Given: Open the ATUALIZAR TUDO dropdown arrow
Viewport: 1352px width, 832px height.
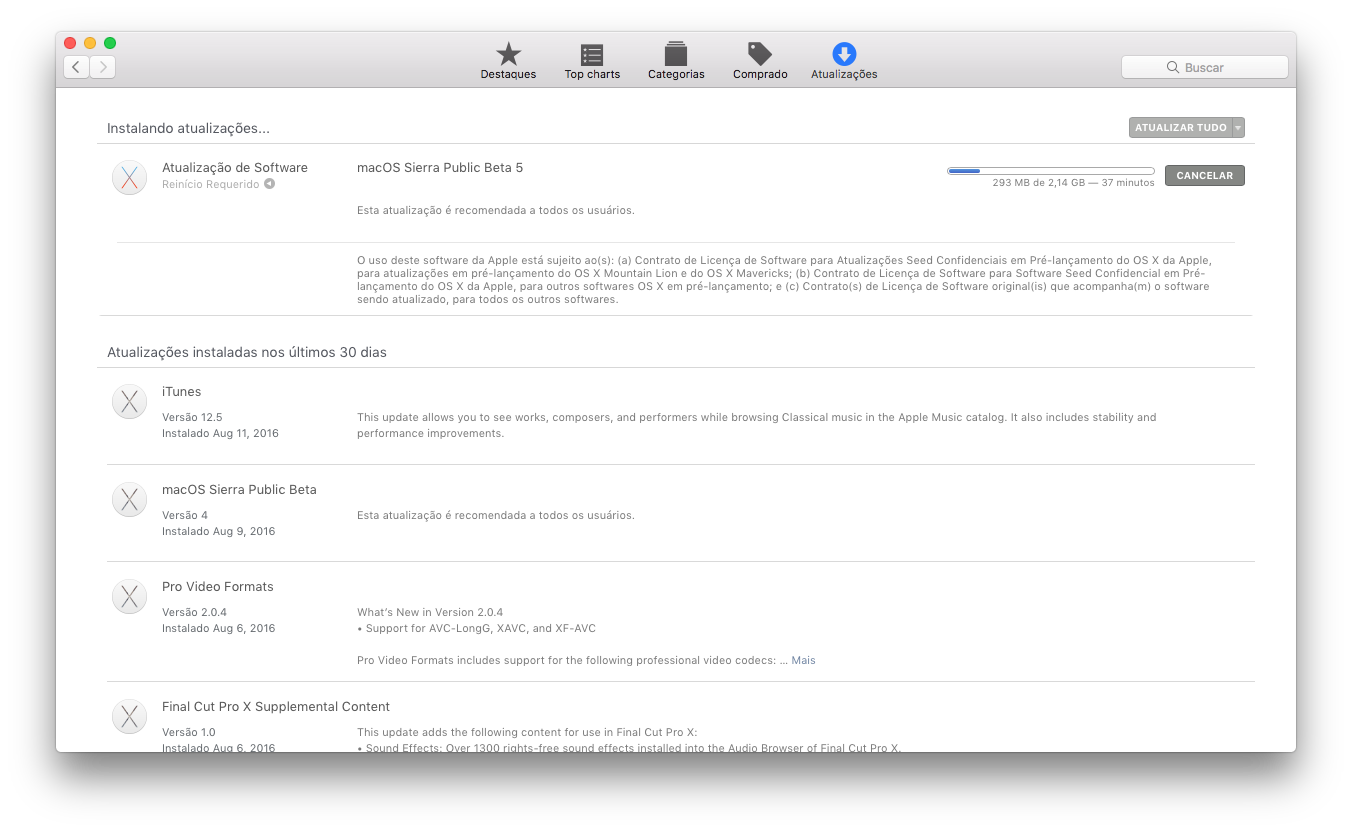Looking at the screenshot, I should tap(1238, 128).
